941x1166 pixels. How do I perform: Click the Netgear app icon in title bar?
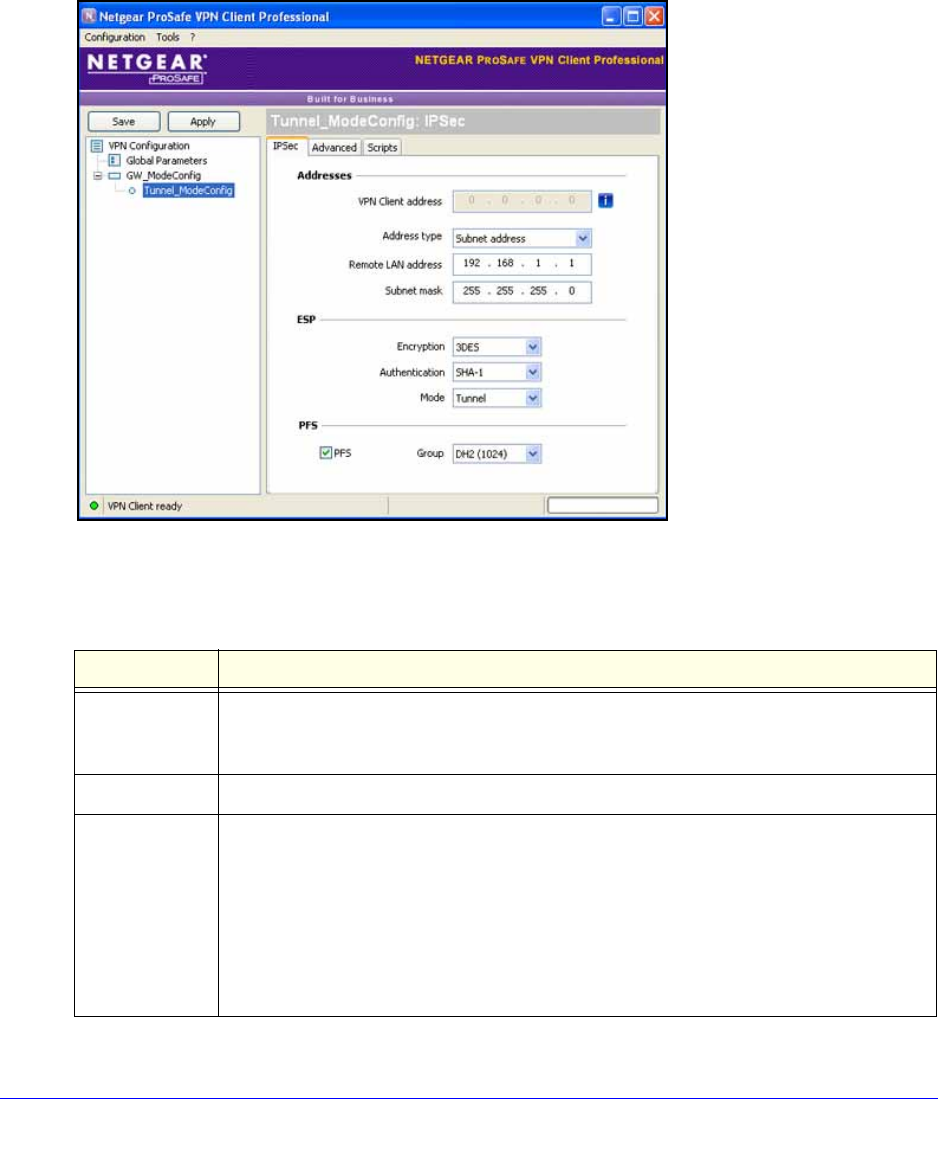[89, 16]
